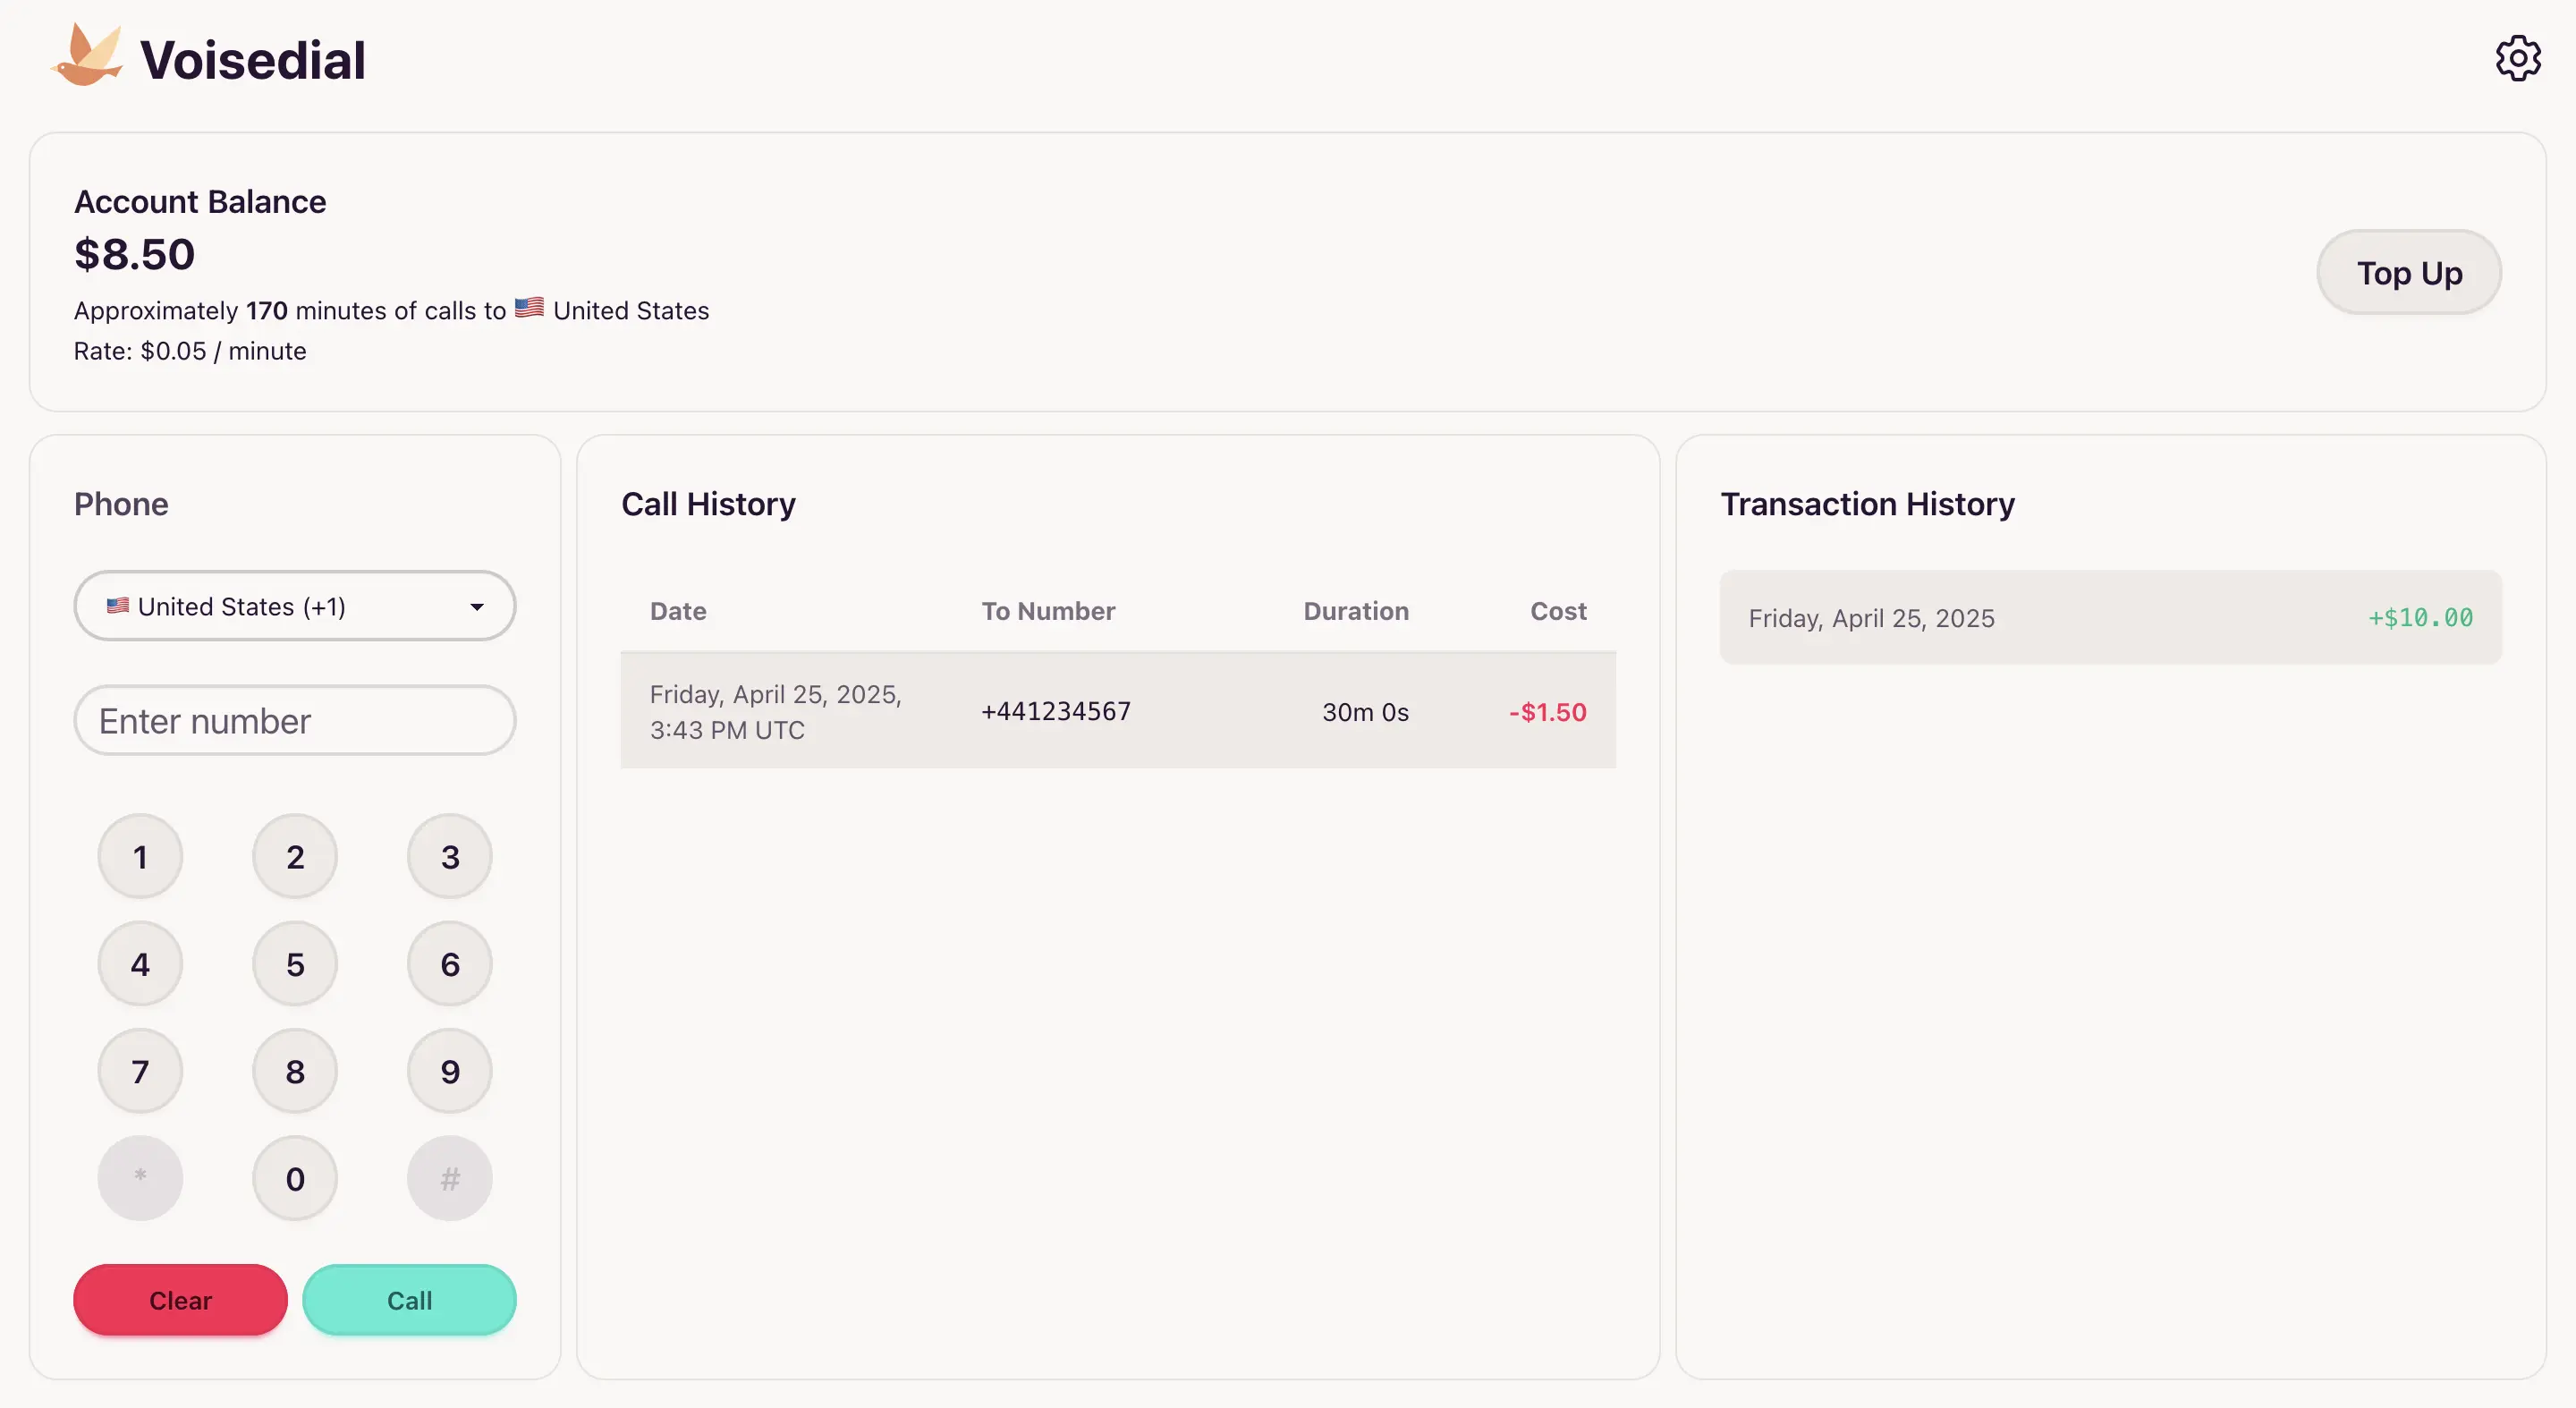Select the +441234567 call history row
This screenshot has width=2576, height=1408.
coord(1117,711)
